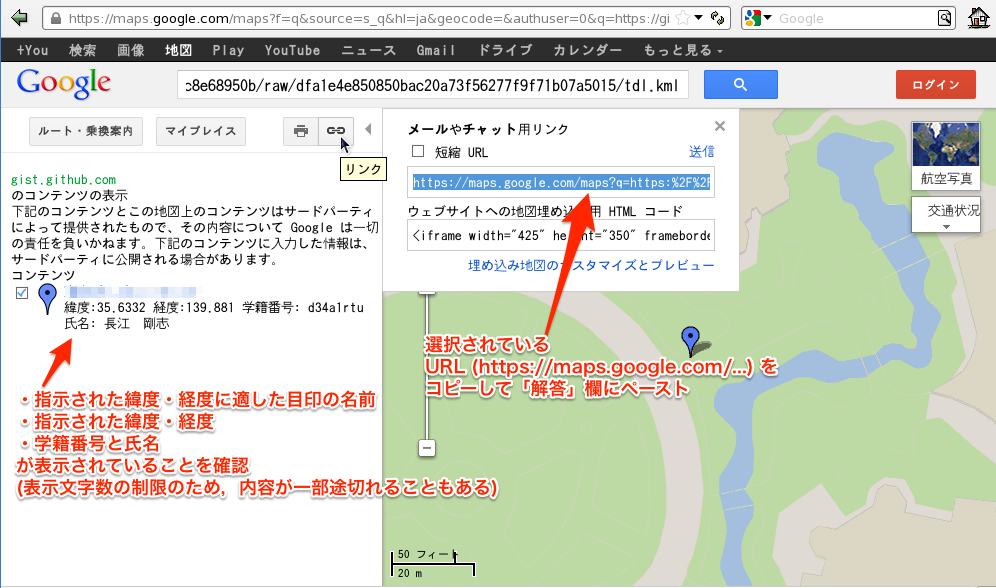Screen dimensions: 996x588
Task: Open Play in Google bar
Action: (228, 50)
